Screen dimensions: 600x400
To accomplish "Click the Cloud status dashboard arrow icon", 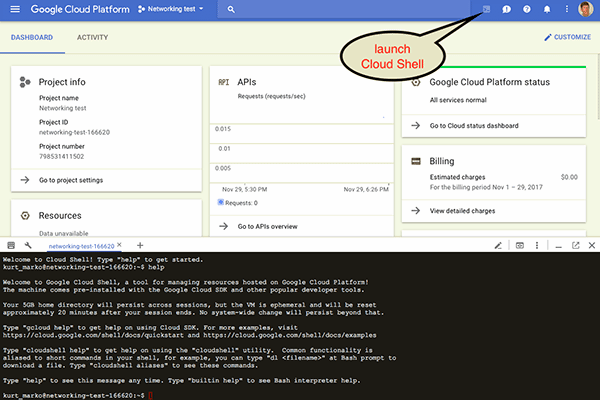I will tap(416, 126).
